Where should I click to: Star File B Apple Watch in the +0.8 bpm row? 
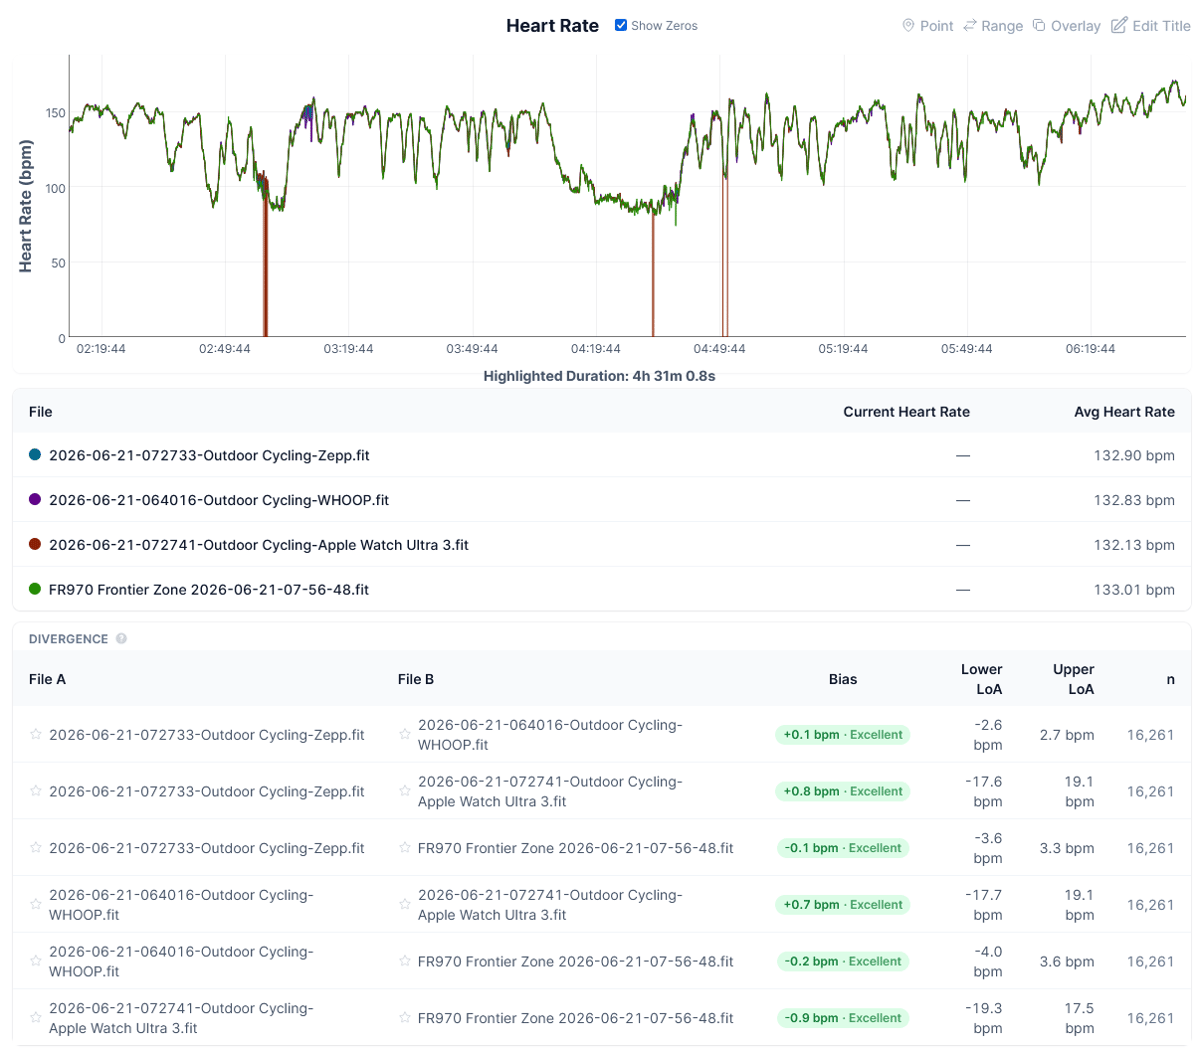tap(405, 791)
